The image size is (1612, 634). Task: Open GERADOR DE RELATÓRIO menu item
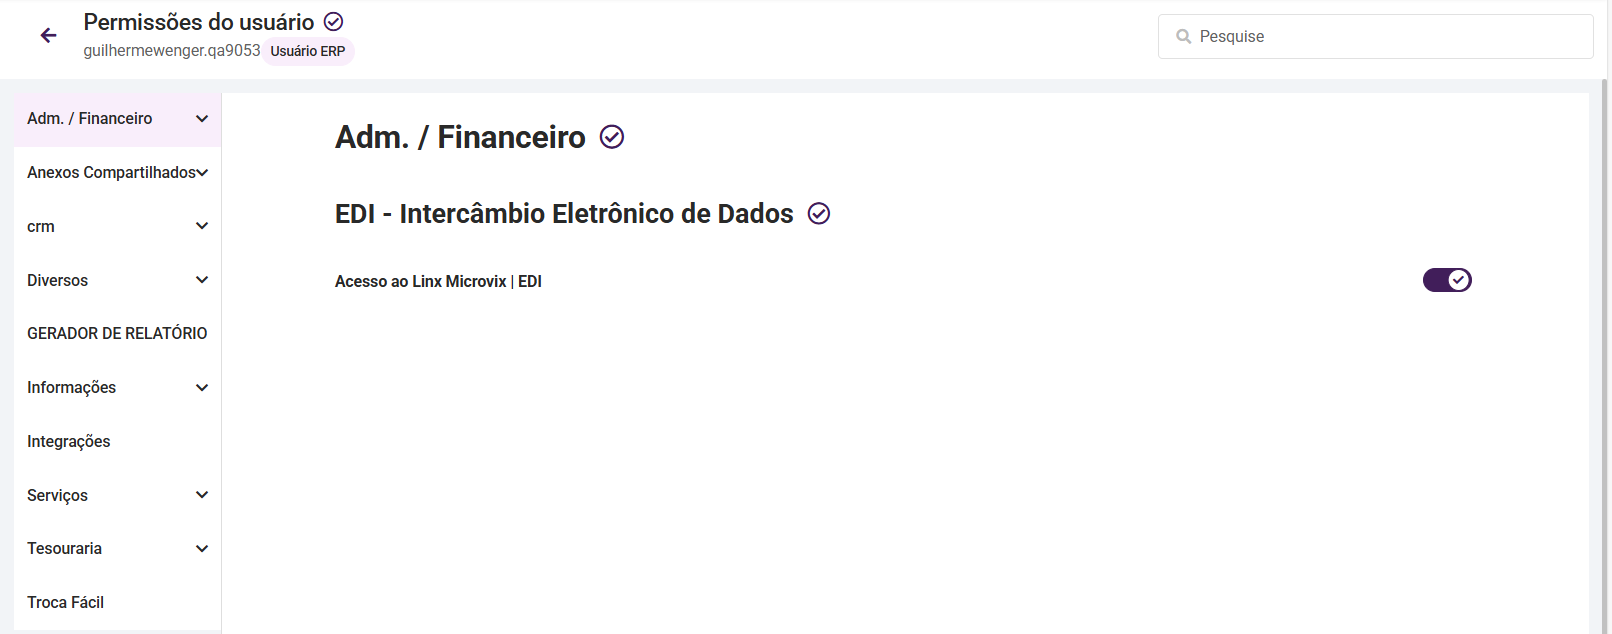[117, 334]
